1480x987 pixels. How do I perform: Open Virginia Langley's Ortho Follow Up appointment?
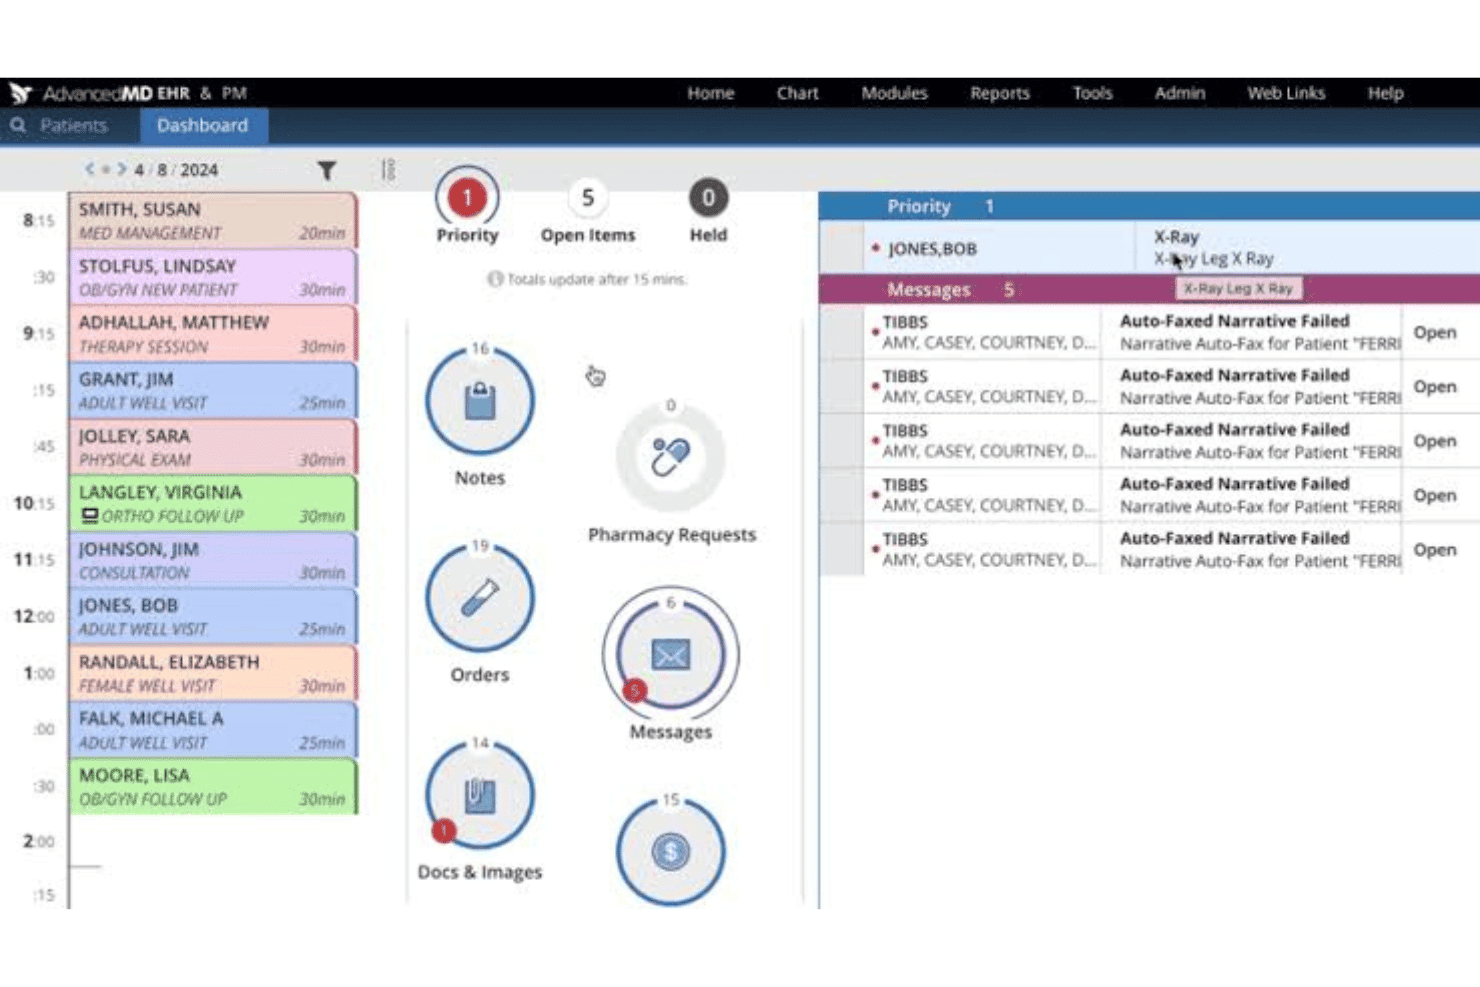[212, 503]
